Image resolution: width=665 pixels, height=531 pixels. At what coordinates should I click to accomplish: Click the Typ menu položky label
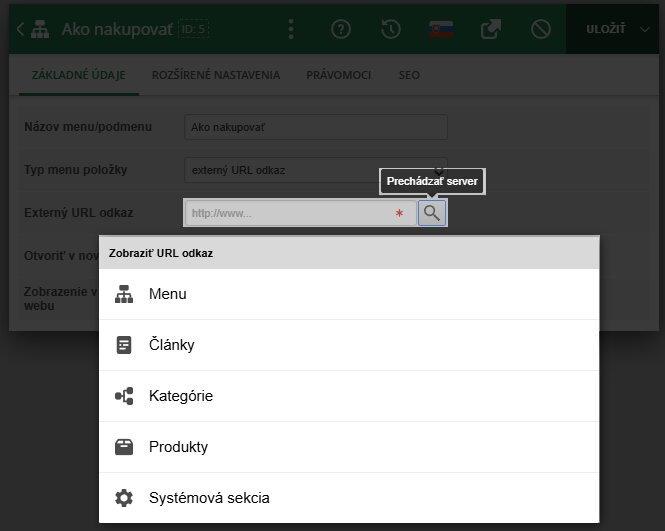pos(75,170)
